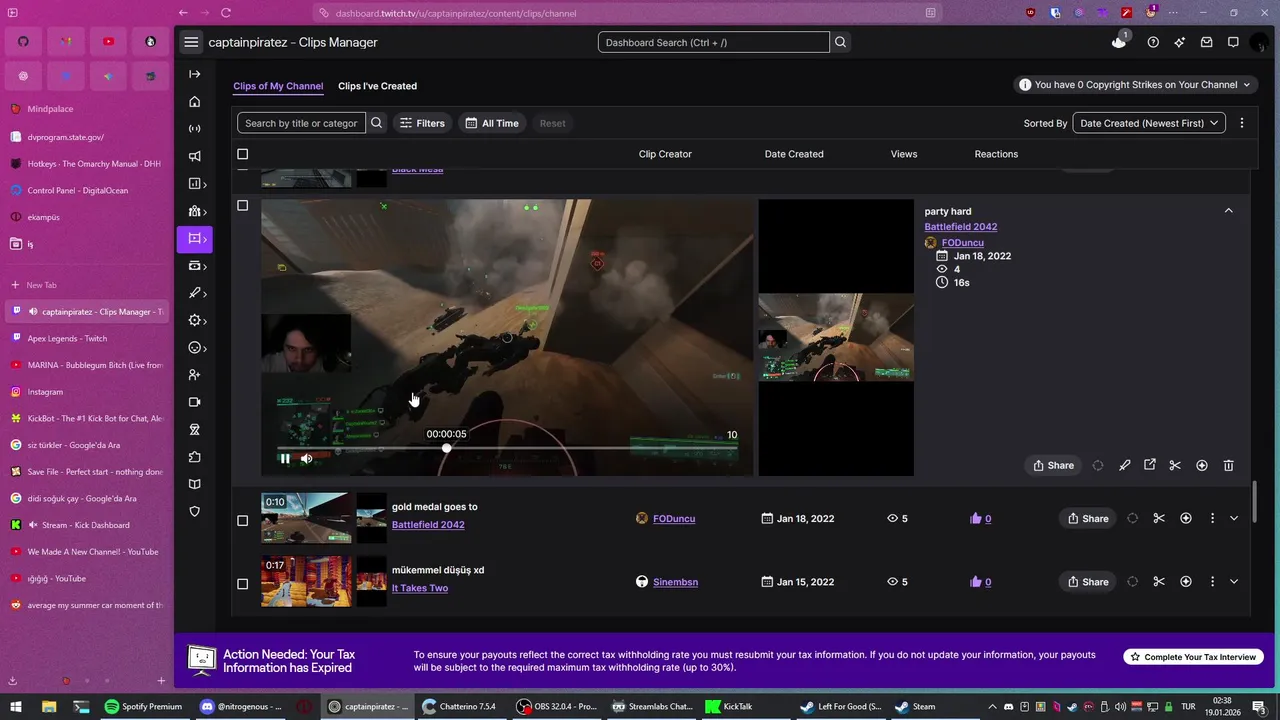Switch to Apex Legends - Twitch browser tab
The image size is (1280, 720).
click(86, 338)
